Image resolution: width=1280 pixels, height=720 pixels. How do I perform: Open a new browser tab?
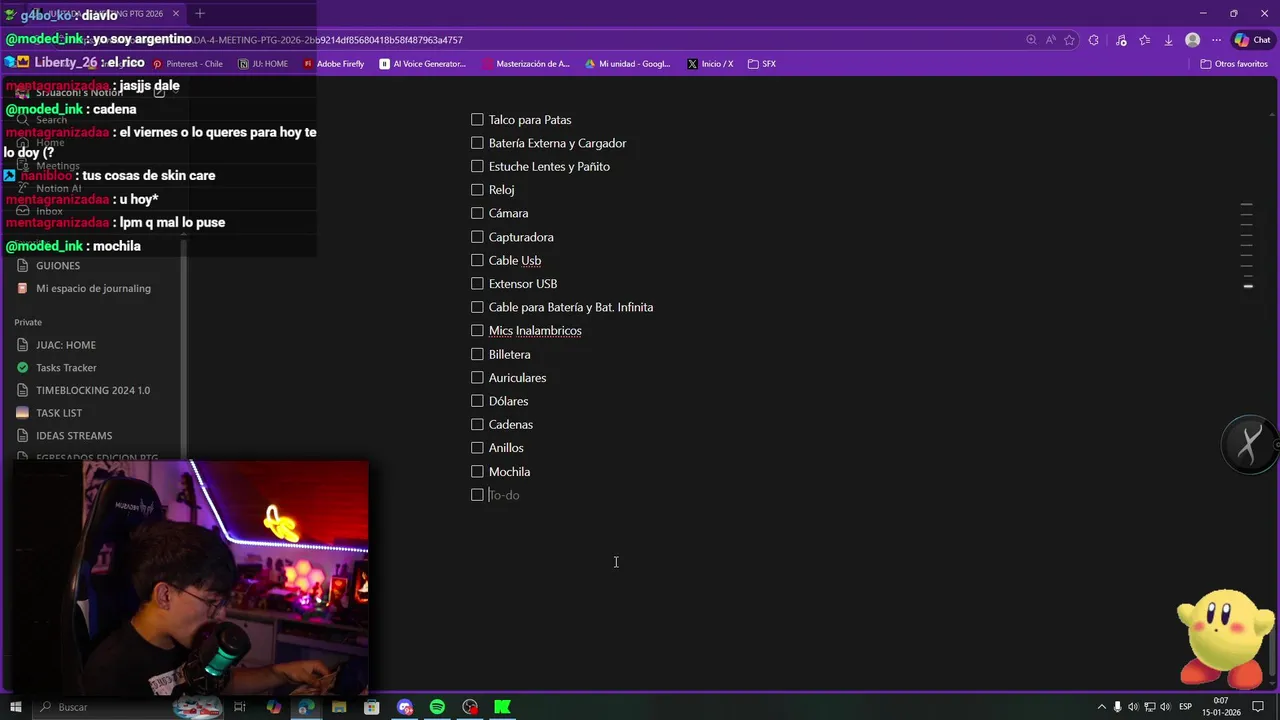tap(199, 13)
